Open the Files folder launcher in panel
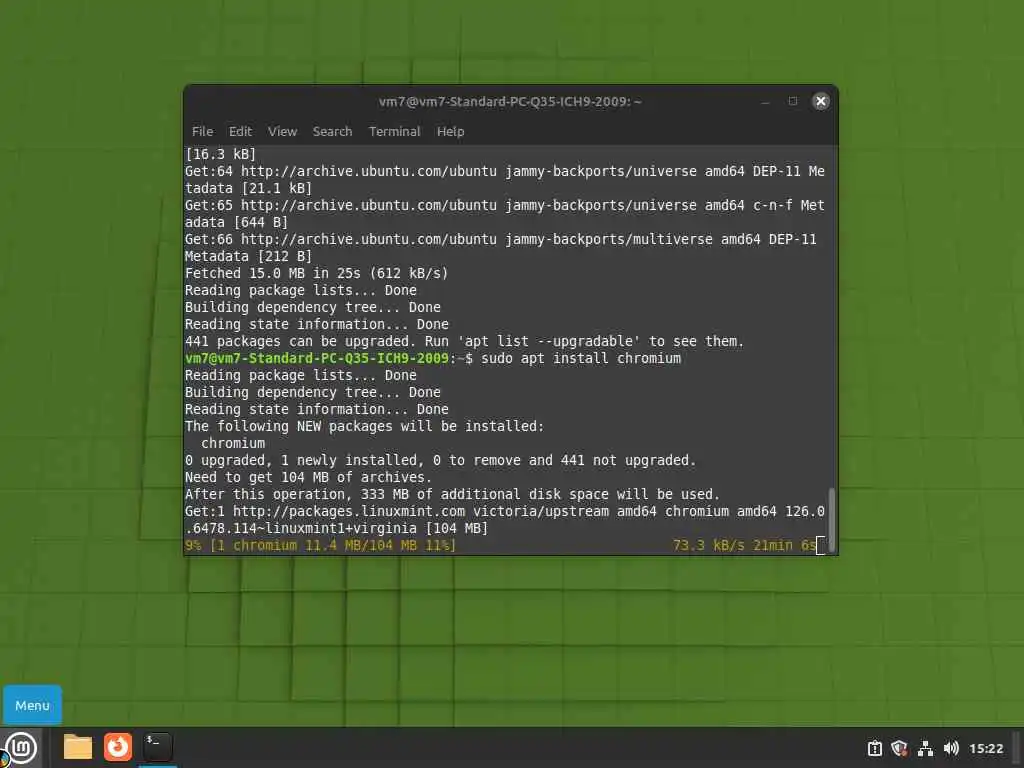 78,747
